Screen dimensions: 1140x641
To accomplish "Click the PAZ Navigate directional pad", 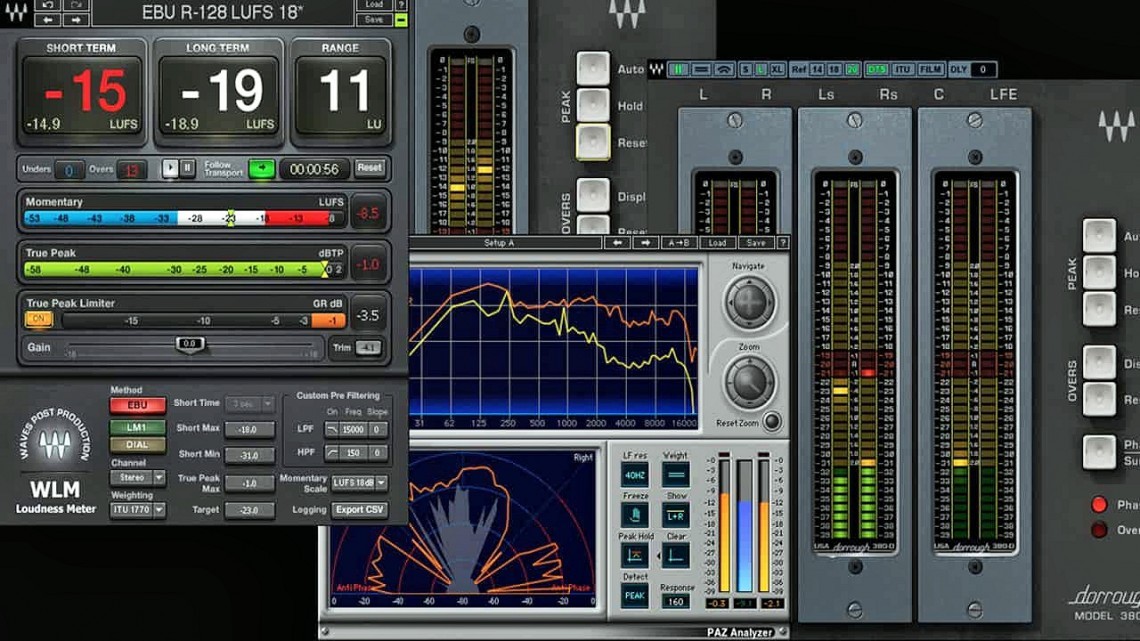I will point(749,302).
